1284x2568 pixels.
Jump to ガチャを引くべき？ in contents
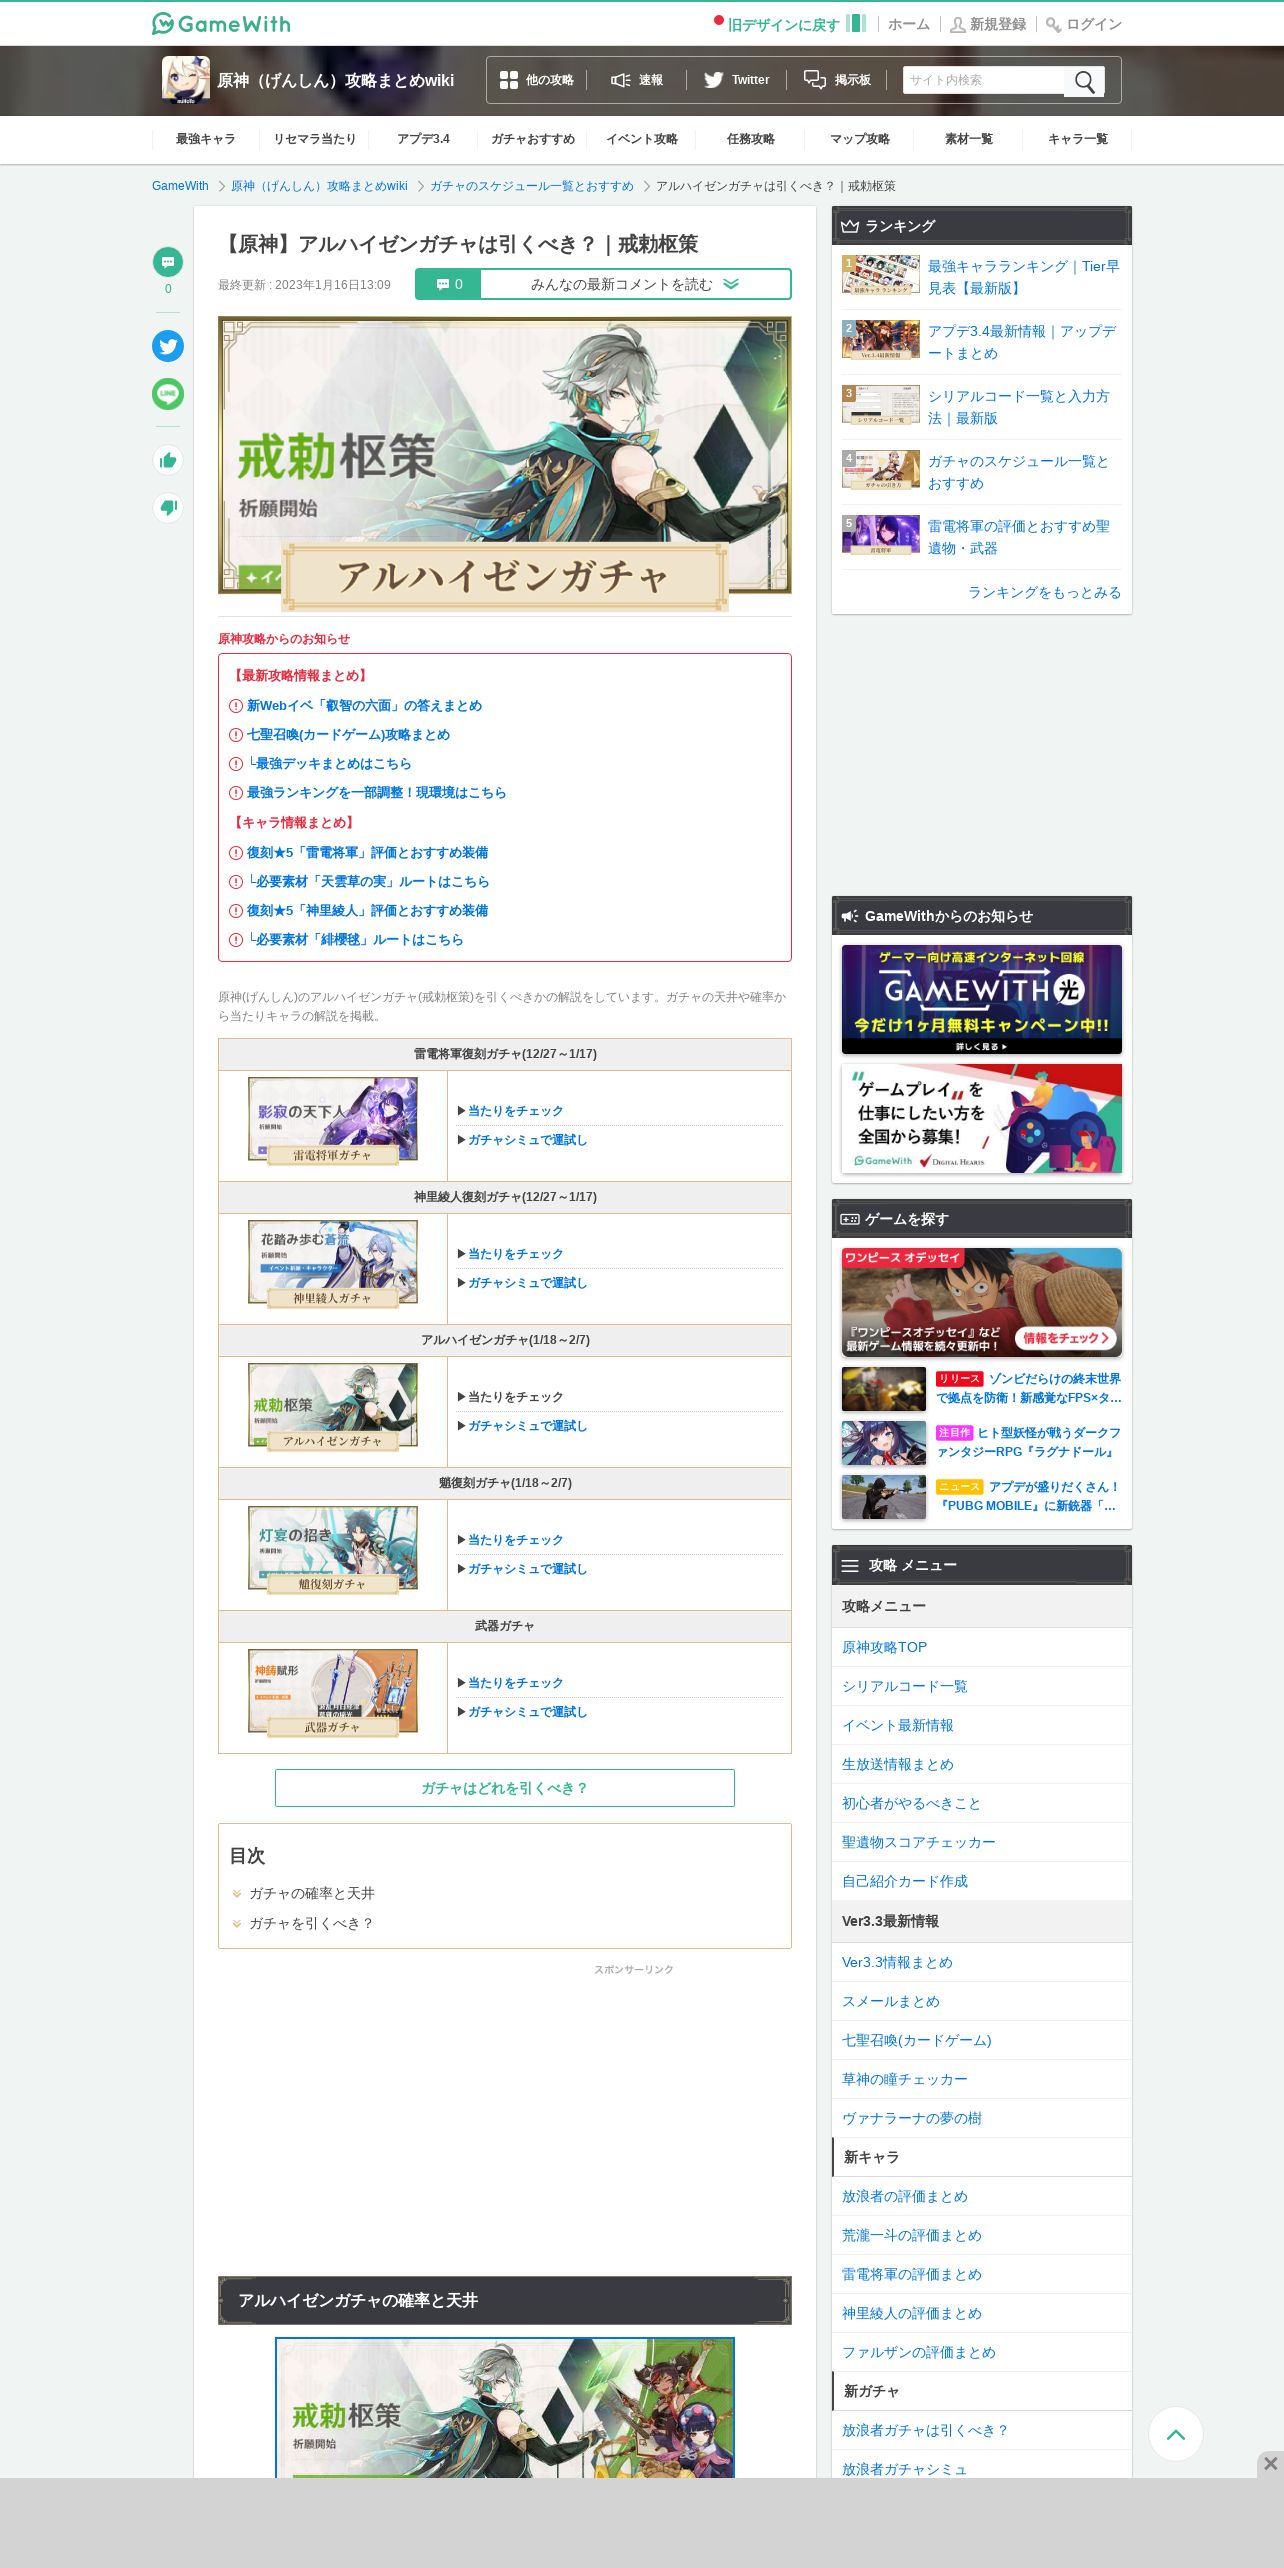(x=311, y=1923)
